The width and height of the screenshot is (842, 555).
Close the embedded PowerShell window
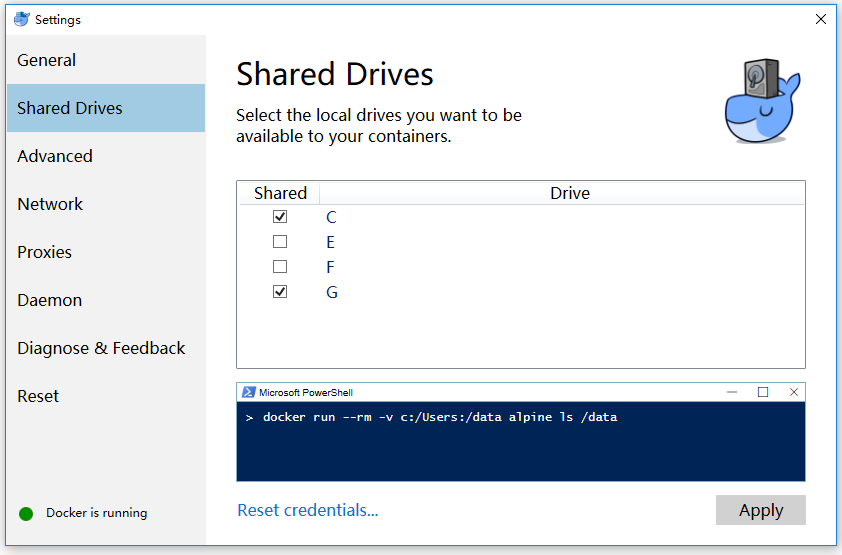(x=794, y=392)
